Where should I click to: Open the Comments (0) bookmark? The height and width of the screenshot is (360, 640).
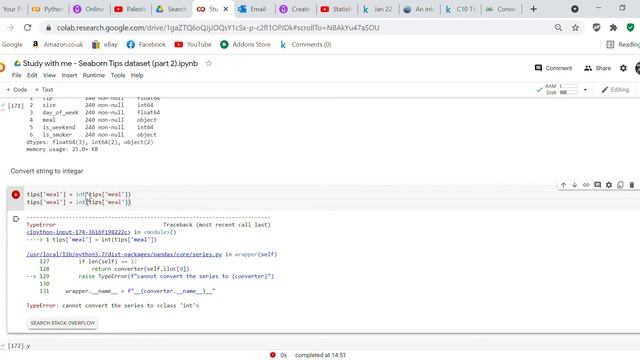(x=305, y=44)
